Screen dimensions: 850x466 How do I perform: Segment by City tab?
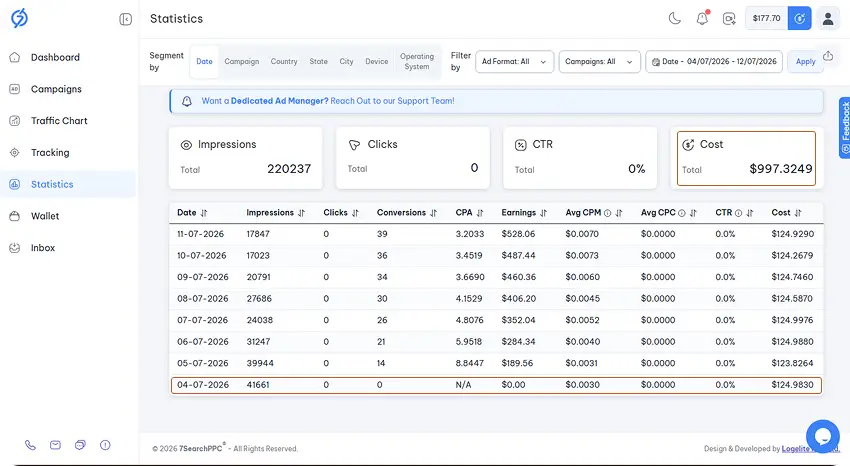[x=346, y=62]
